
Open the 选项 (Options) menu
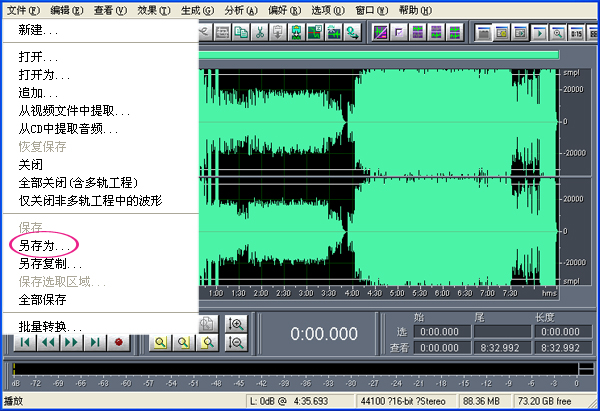(x=328, y=10)
